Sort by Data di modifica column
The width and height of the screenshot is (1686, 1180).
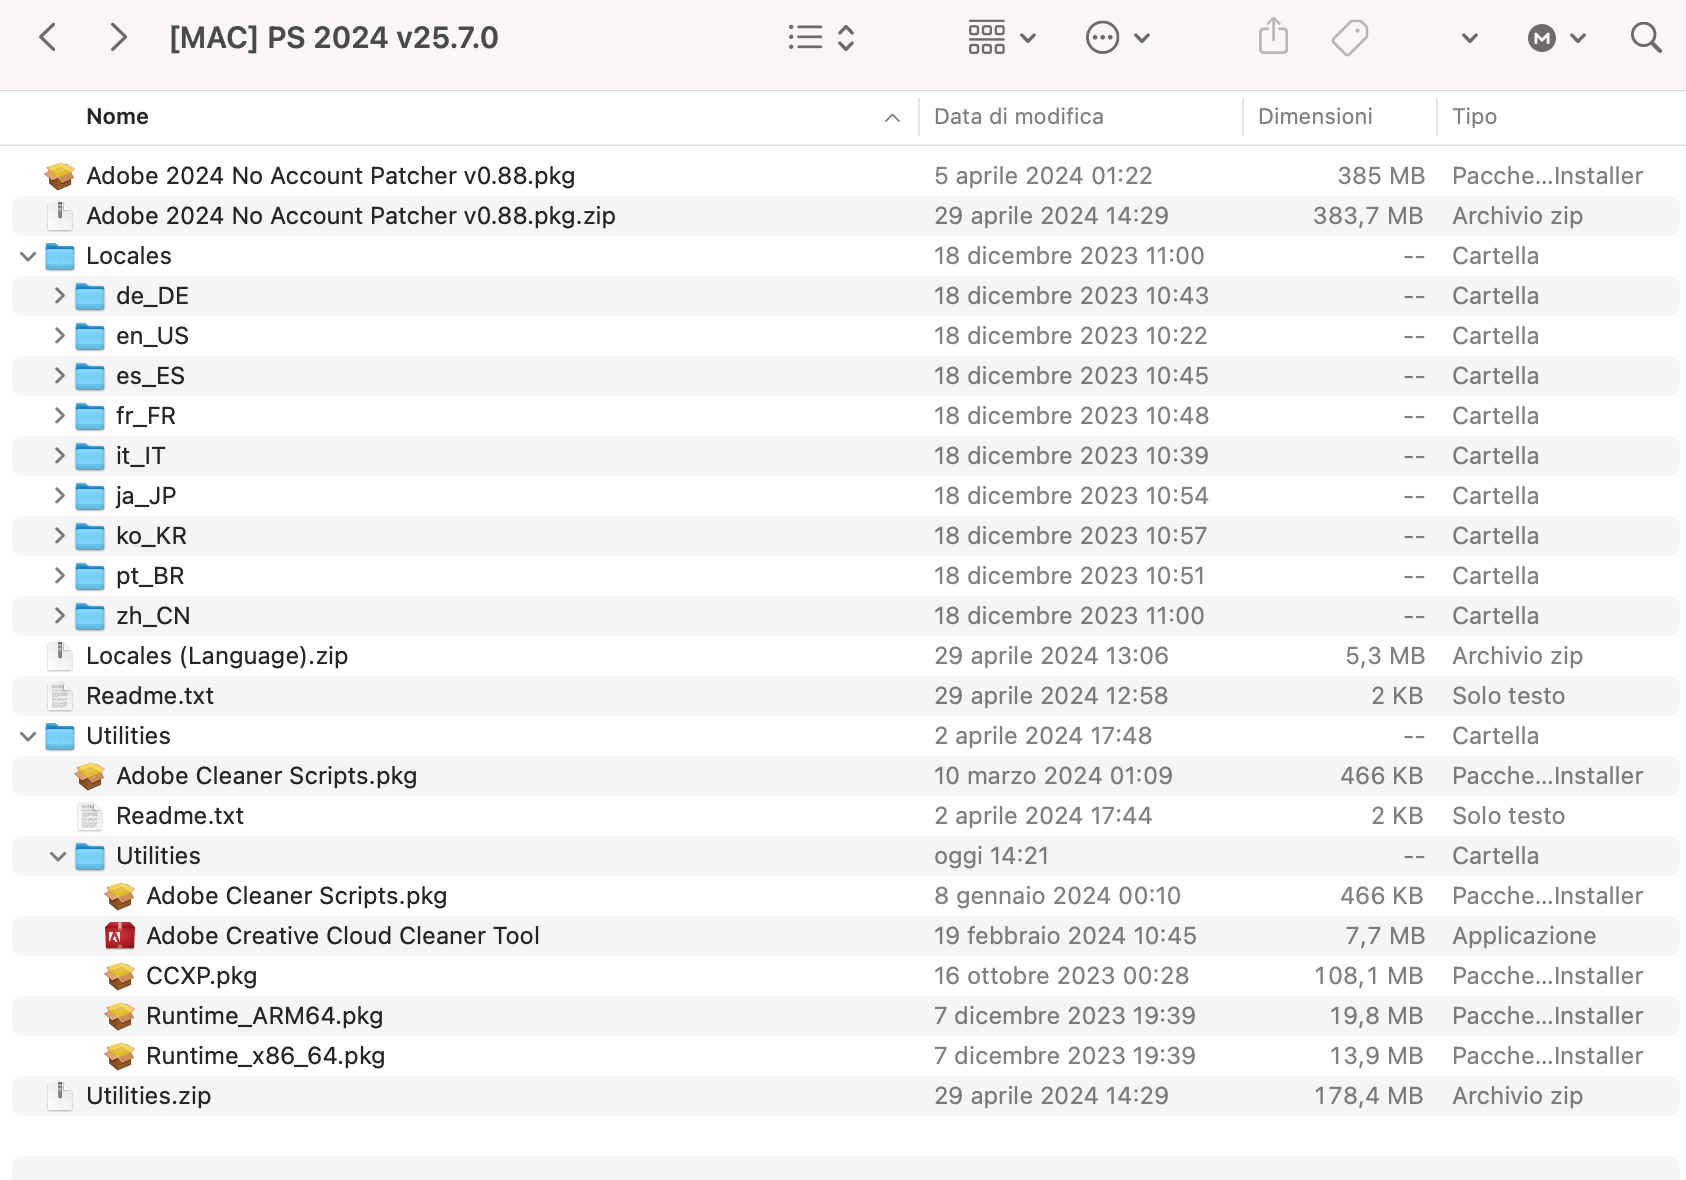point(1018,116)
